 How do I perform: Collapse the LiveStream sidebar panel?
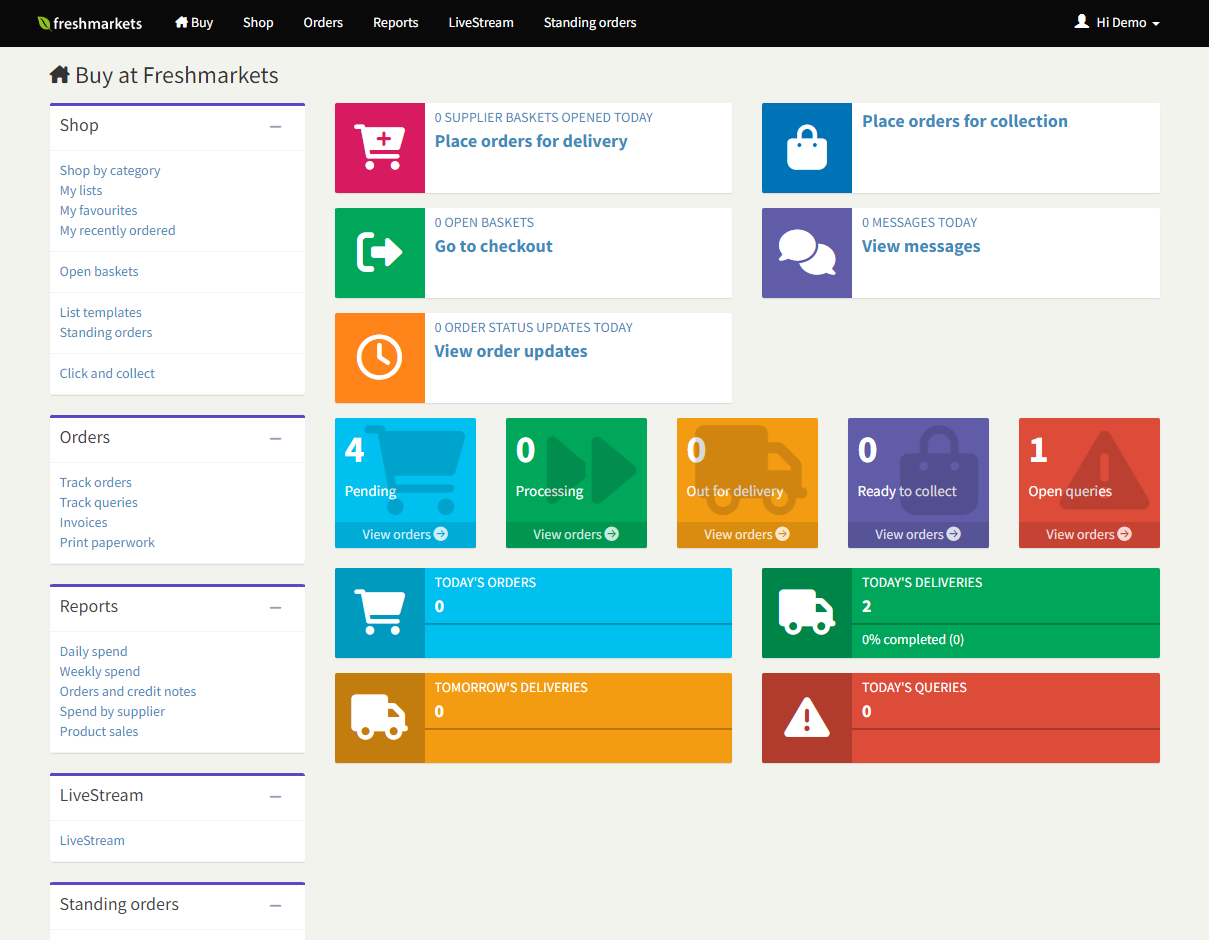[276, 797]
